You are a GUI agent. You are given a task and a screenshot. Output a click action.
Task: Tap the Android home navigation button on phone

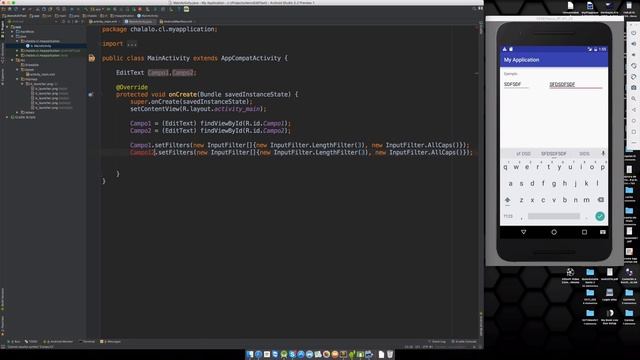[x=554, y=232]
